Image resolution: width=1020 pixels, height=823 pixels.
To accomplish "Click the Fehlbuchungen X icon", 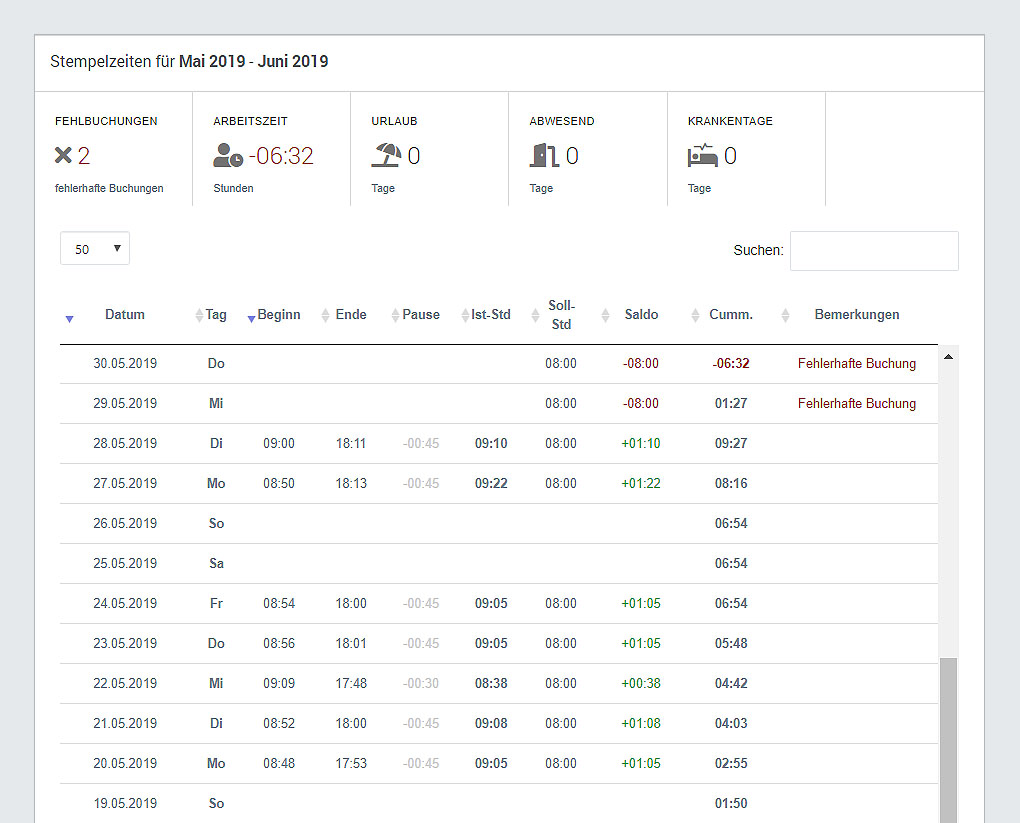I will tap(63, 155).
